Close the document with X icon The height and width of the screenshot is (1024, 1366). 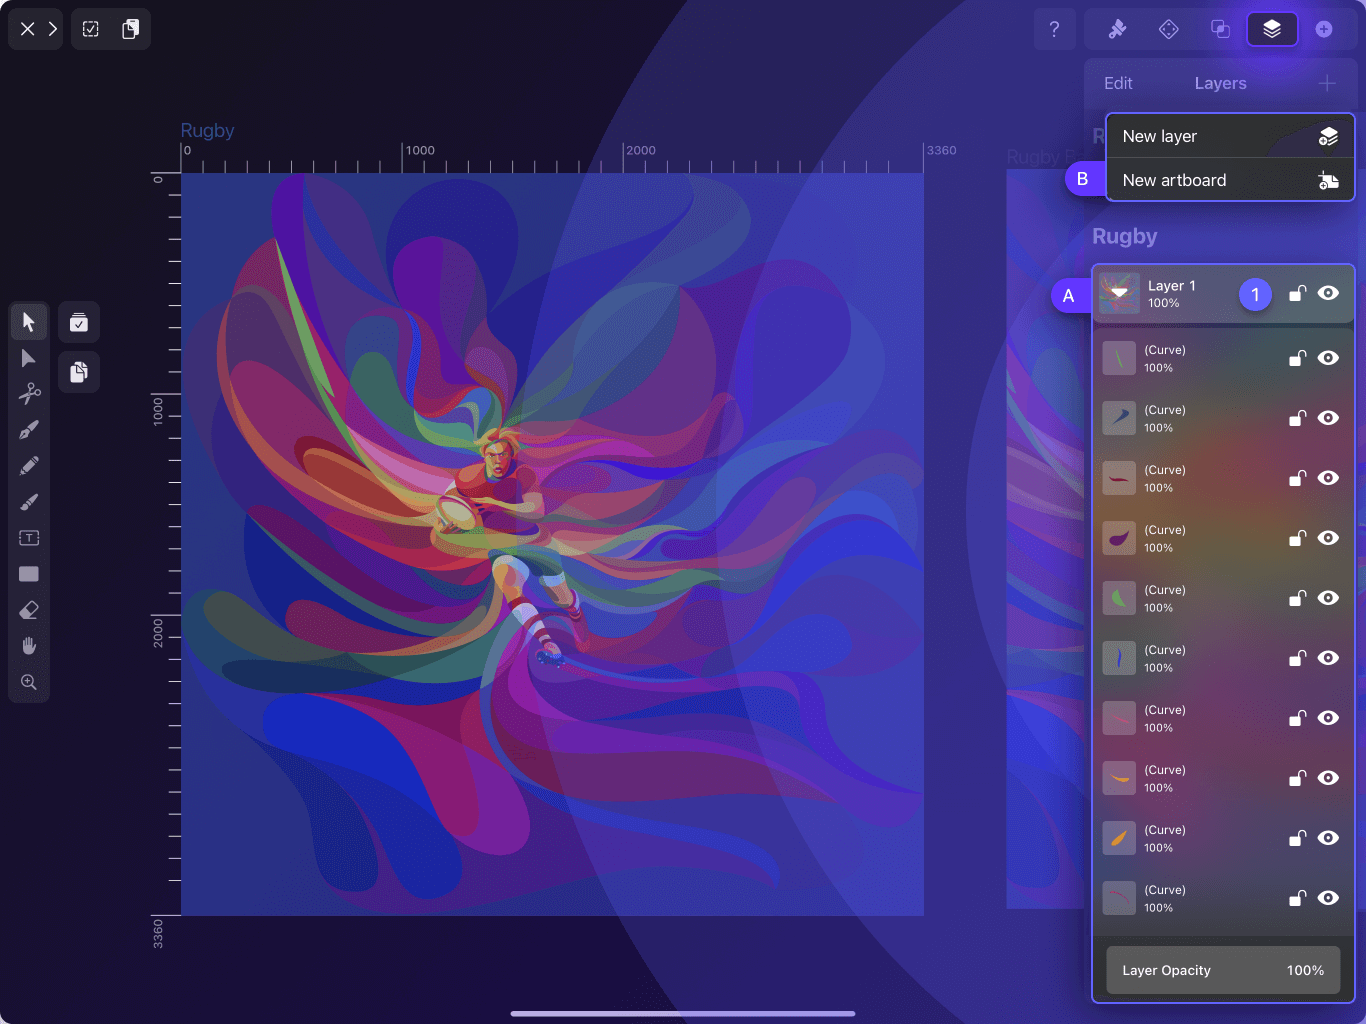(x=27, y=29)
